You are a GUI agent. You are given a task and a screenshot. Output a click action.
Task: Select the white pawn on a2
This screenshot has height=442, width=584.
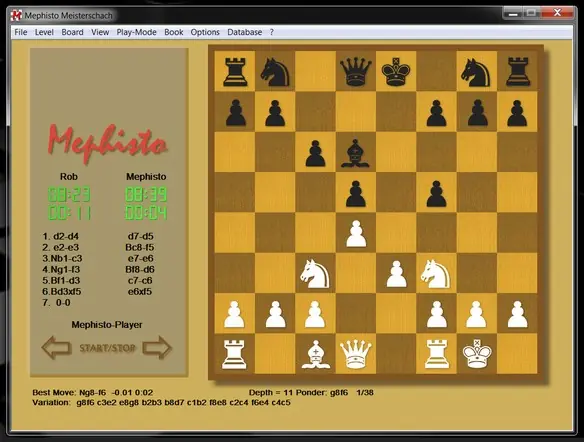pyautogui.click(x=234, y=315)
